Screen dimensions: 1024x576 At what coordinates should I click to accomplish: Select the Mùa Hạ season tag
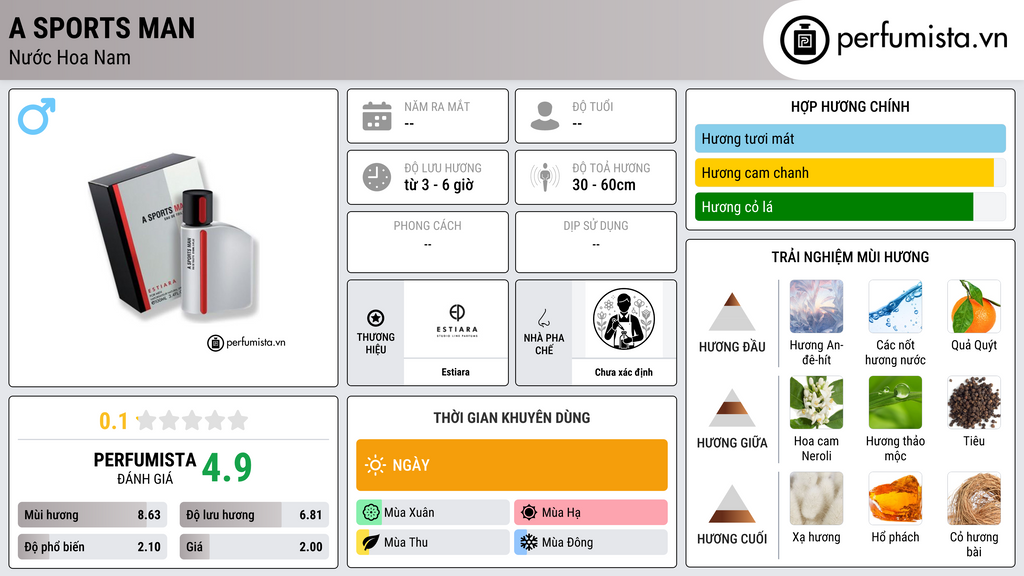point(591,513)
